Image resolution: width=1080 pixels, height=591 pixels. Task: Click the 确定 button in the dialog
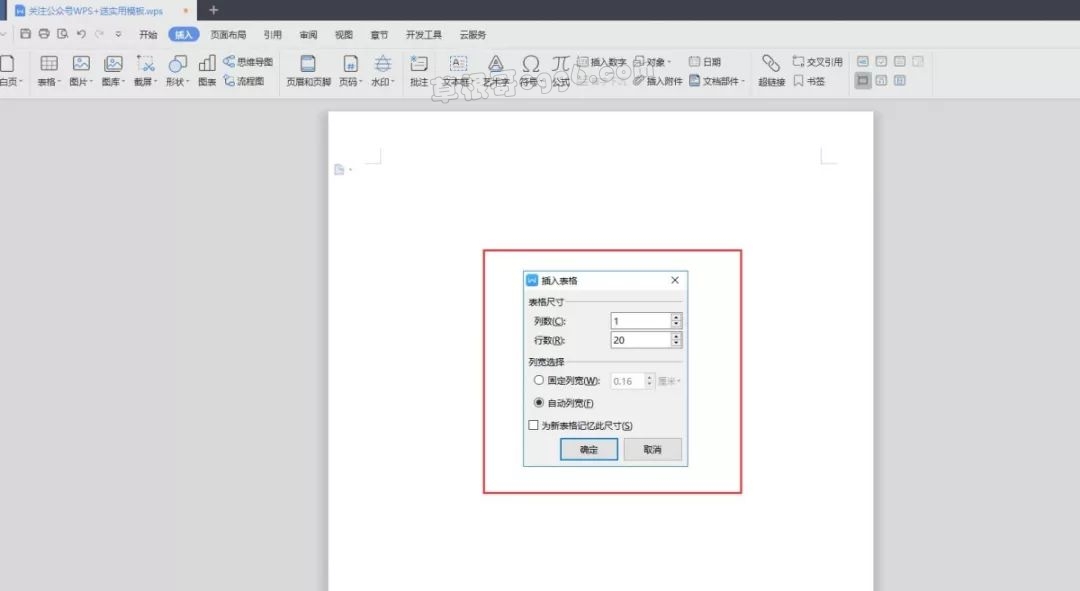589,450
